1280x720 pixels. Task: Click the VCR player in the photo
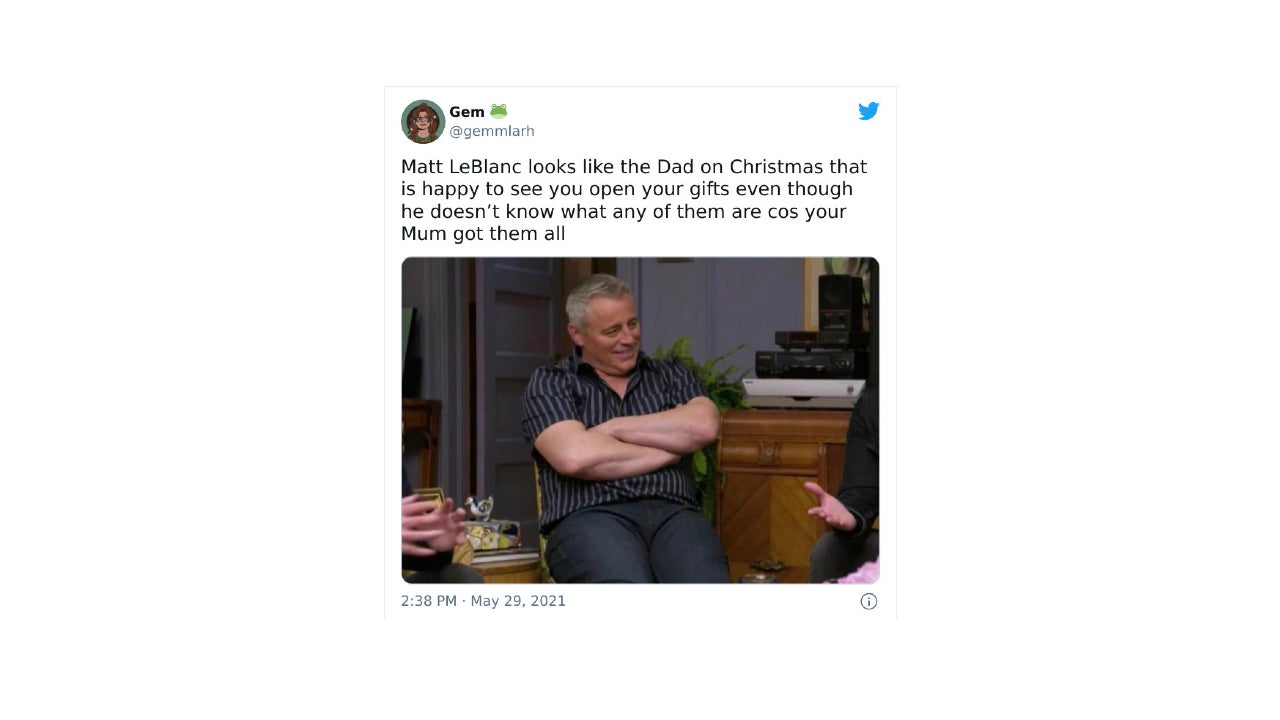[805, 363]
